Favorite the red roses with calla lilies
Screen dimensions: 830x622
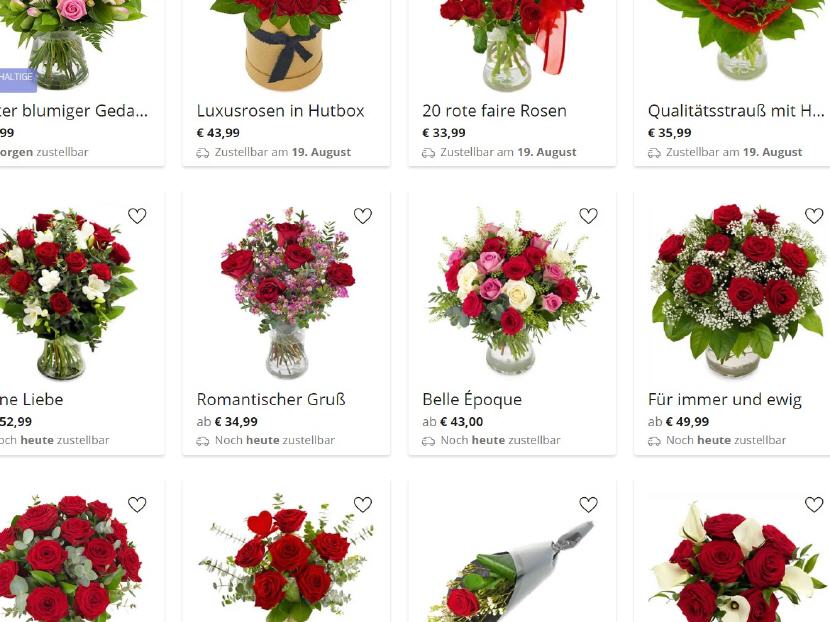pos(814,504)
